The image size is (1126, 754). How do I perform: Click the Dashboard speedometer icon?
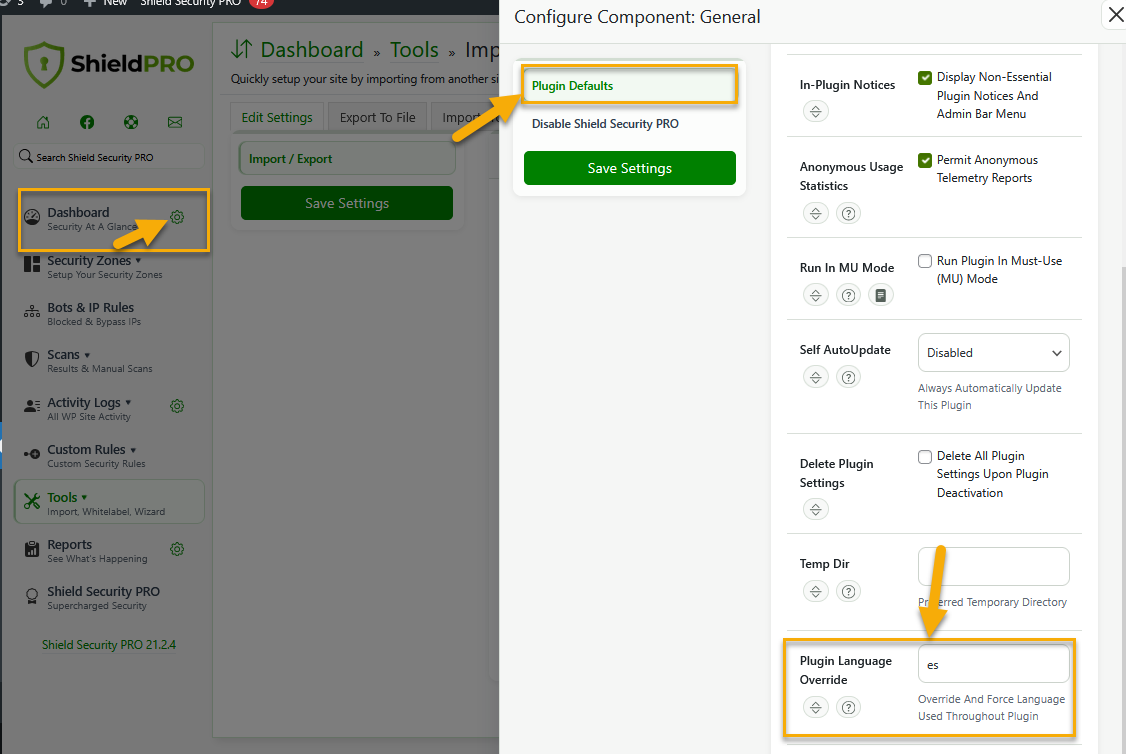click(x=32, y=217)
